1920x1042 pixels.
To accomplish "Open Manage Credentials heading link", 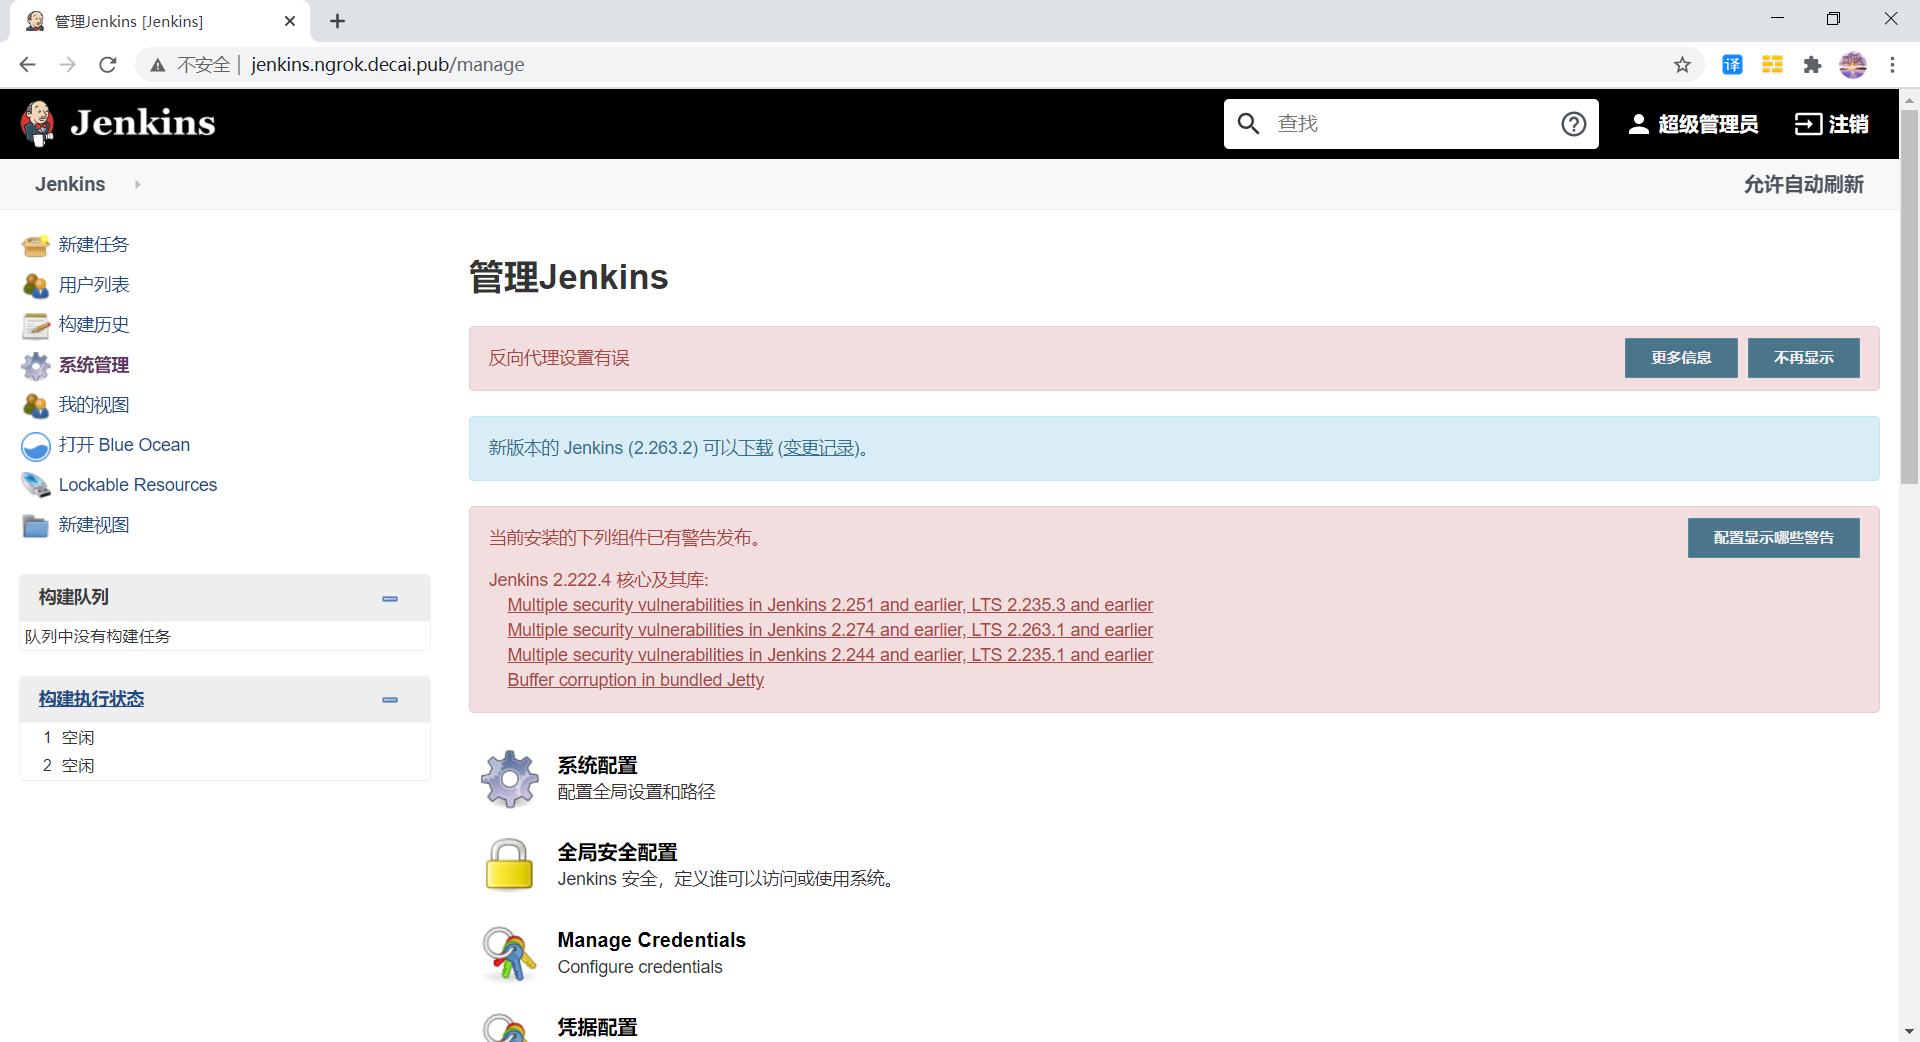I will [x=651, y=940].
